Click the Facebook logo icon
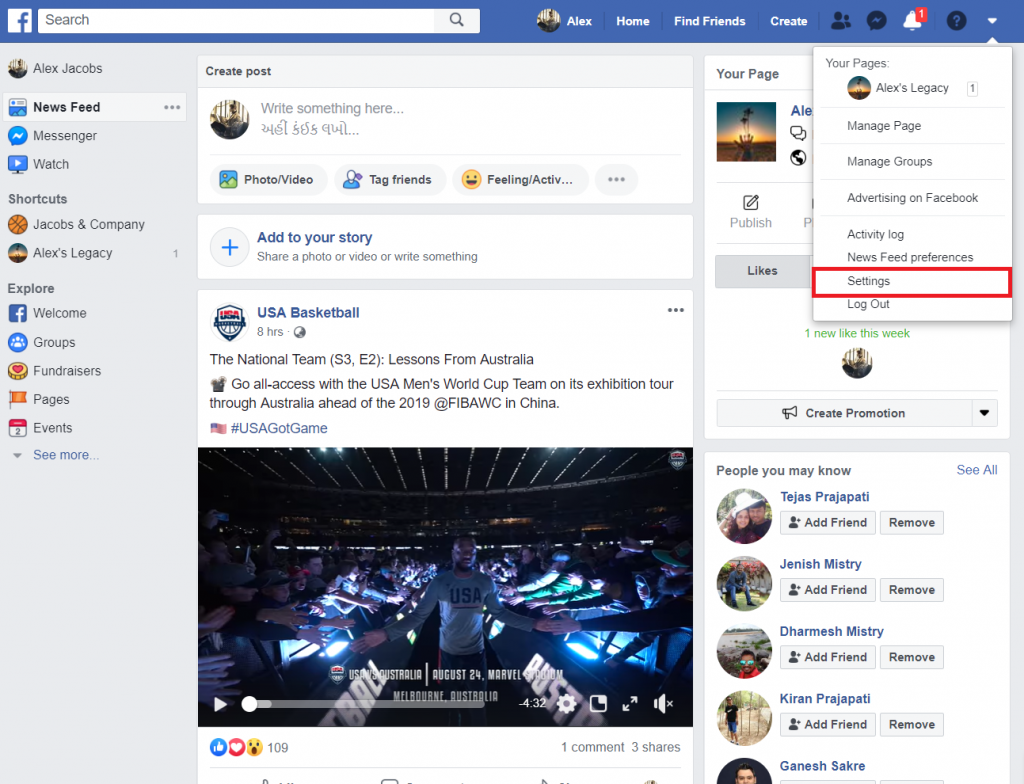Viewport: 1024px width, 784px height. (20, 20)
